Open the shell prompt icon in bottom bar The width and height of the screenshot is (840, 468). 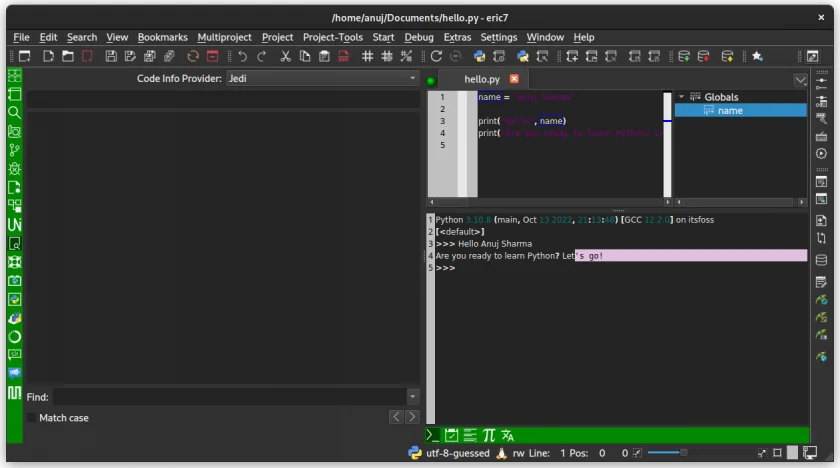point(432,435)
